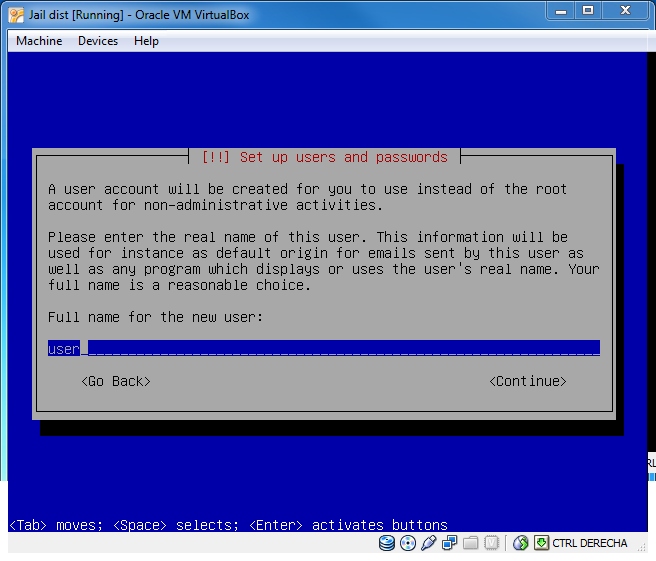Minimize the VirtualBox window
Viewport: 656px width, 561px height.
[x=561, y=11]
